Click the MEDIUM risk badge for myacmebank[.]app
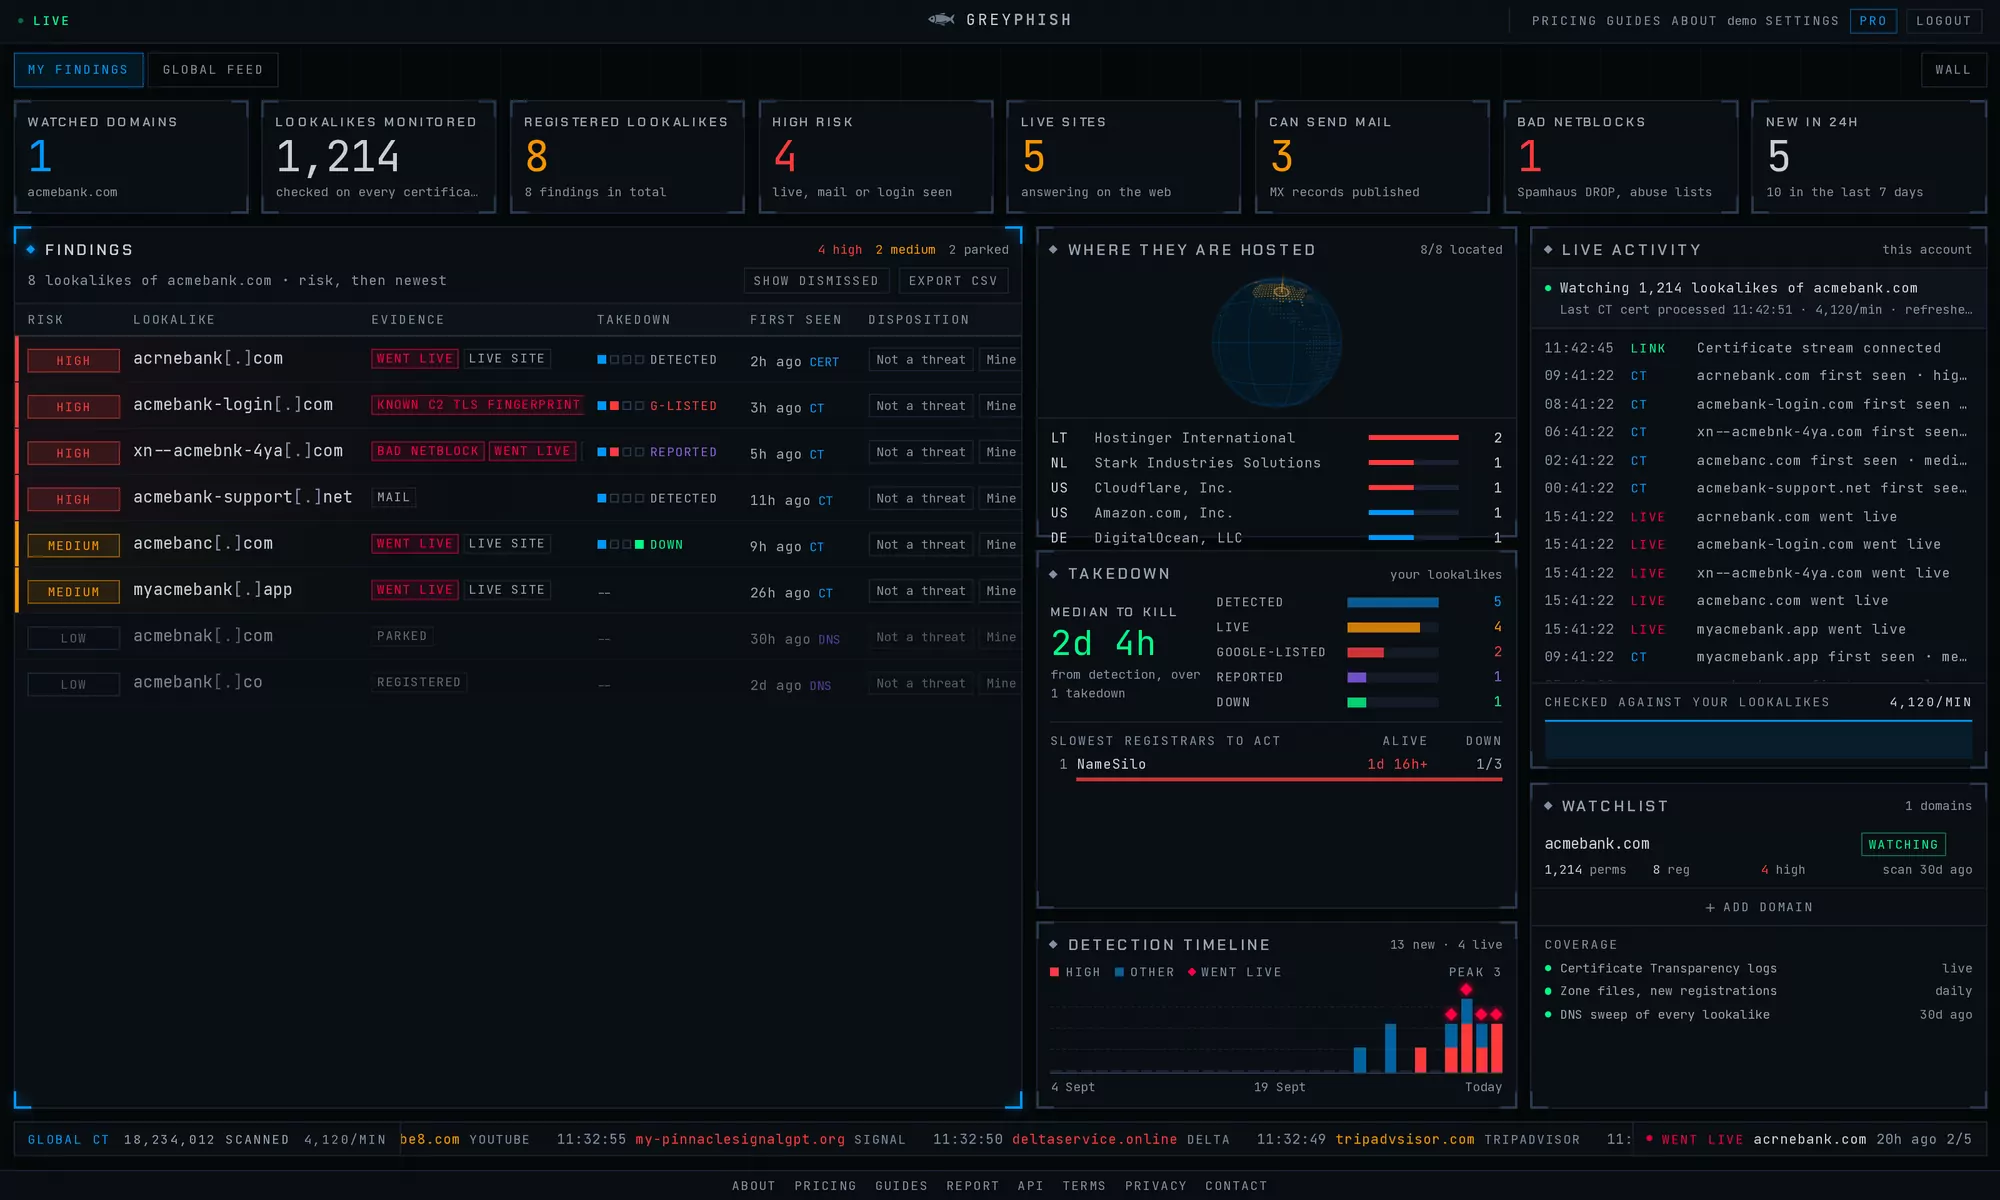The image size is (2000, 1200). click(x=73, y=592)
